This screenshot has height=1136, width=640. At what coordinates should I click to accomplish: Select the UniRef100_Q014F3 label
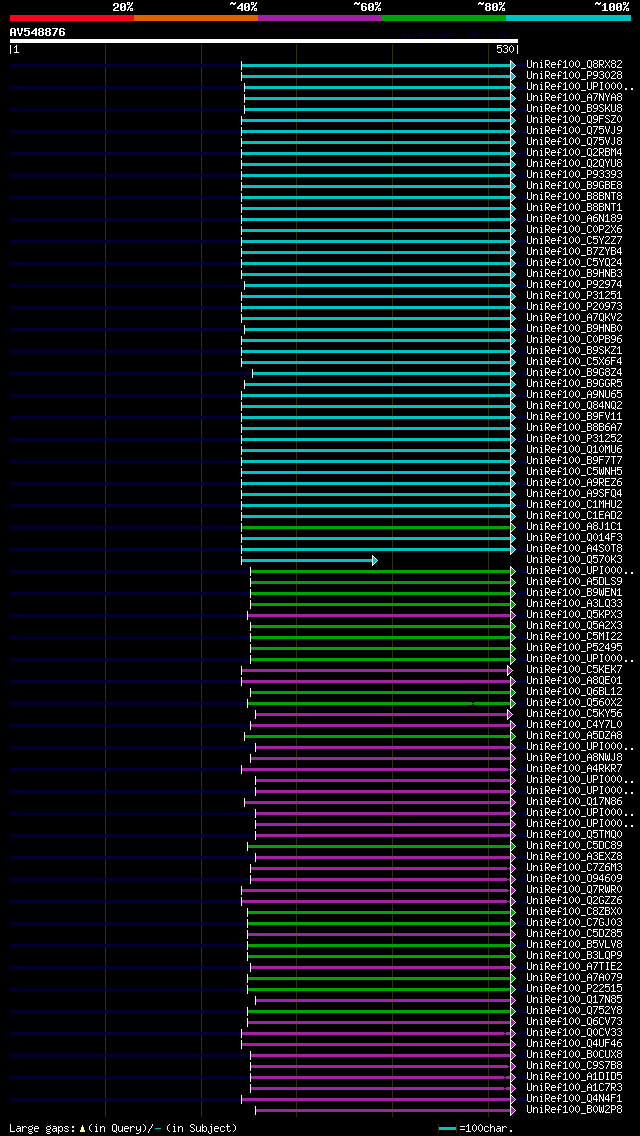click(574, 538)
